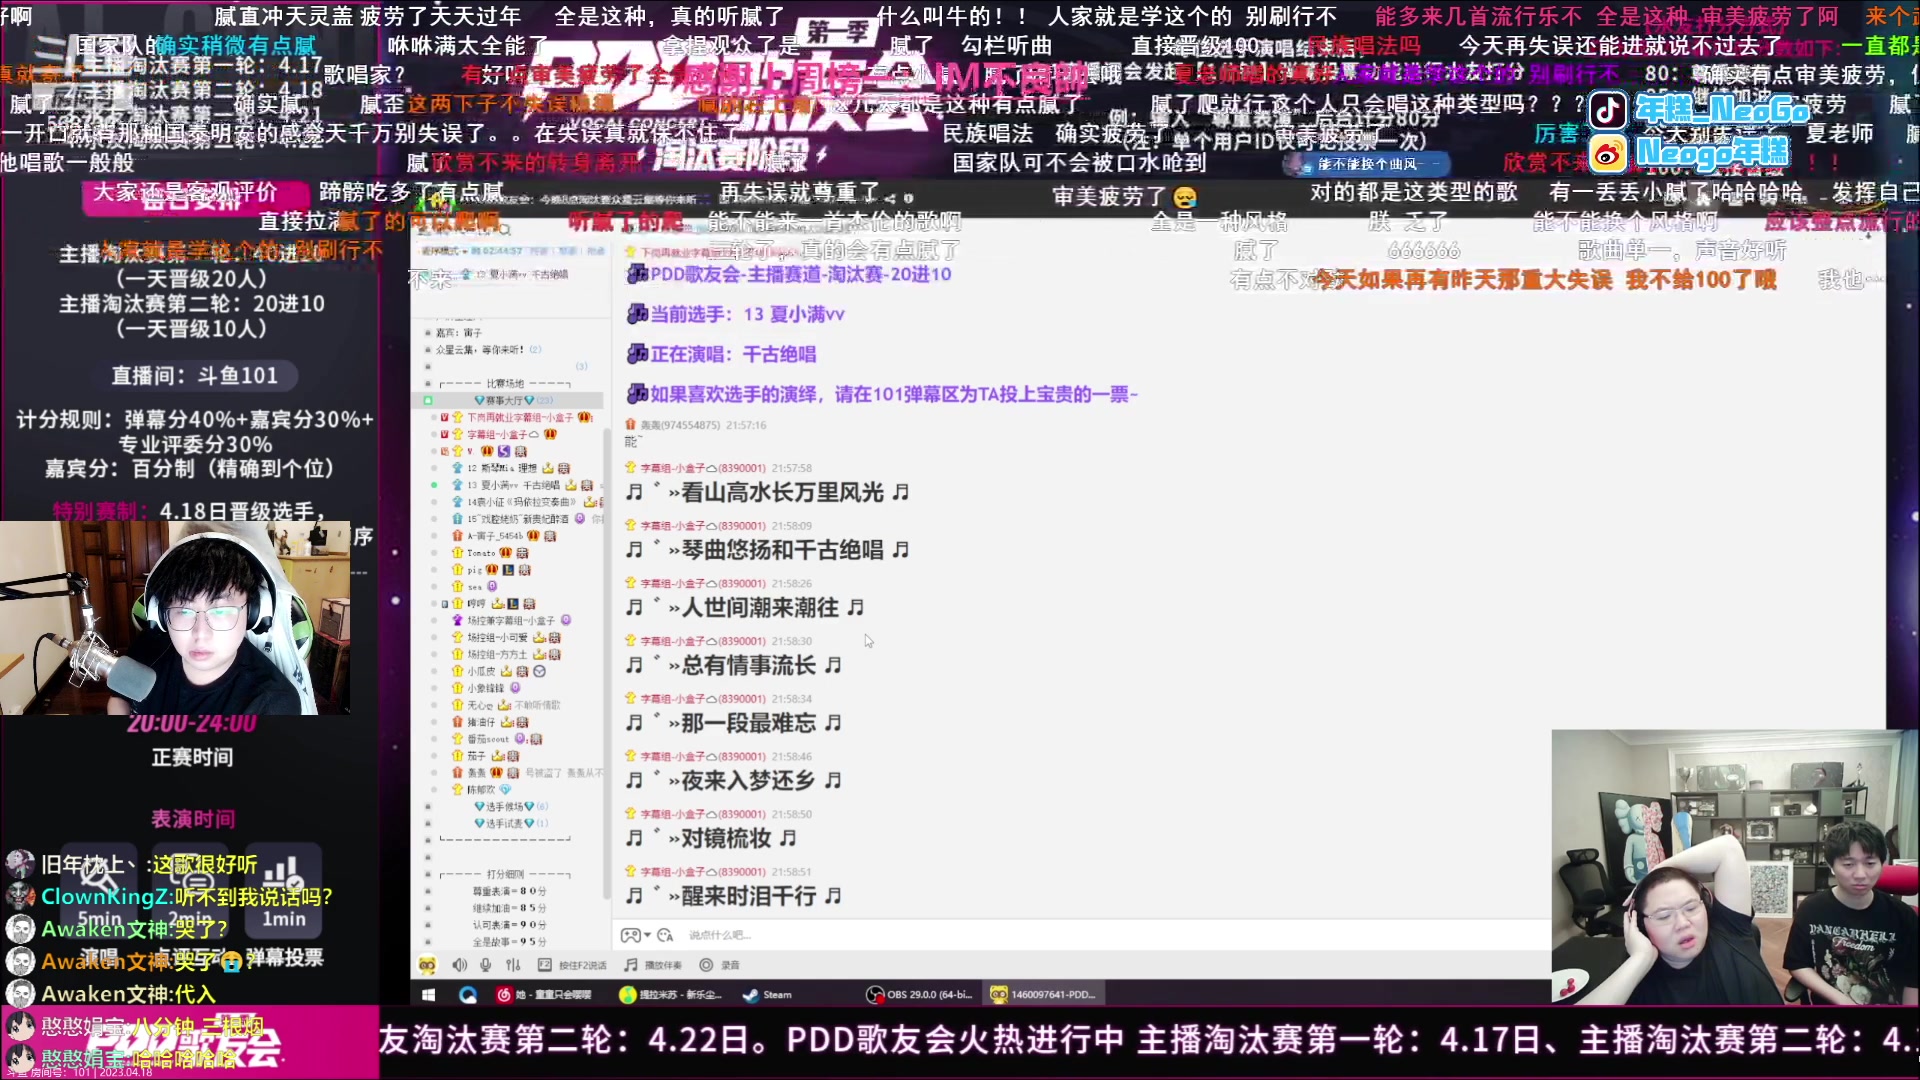Select user 场控组-小可爱
Screen dimensions: 1920x1080
(497, 638)
